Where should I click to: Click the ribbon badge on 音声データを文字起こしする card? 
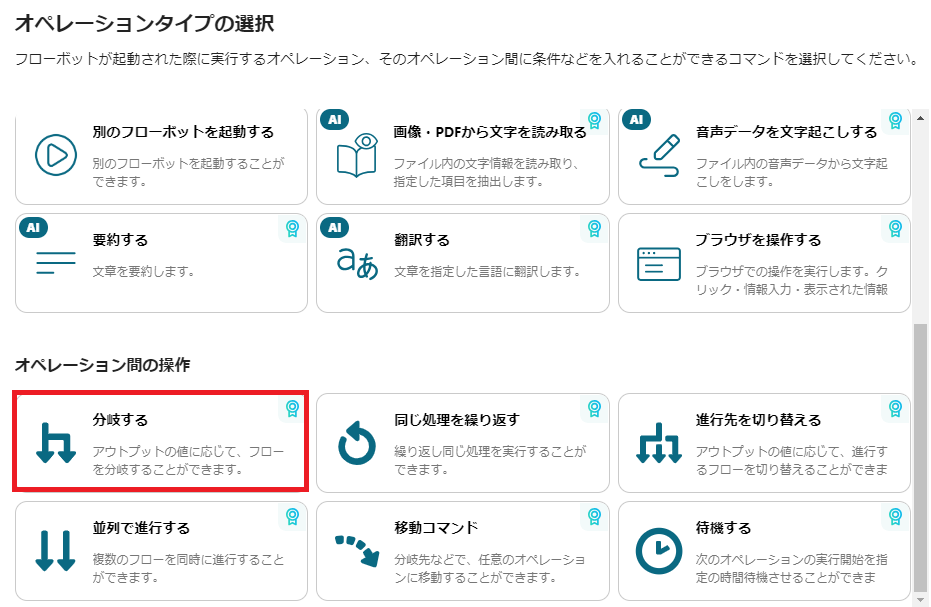(x=895, y=121)
